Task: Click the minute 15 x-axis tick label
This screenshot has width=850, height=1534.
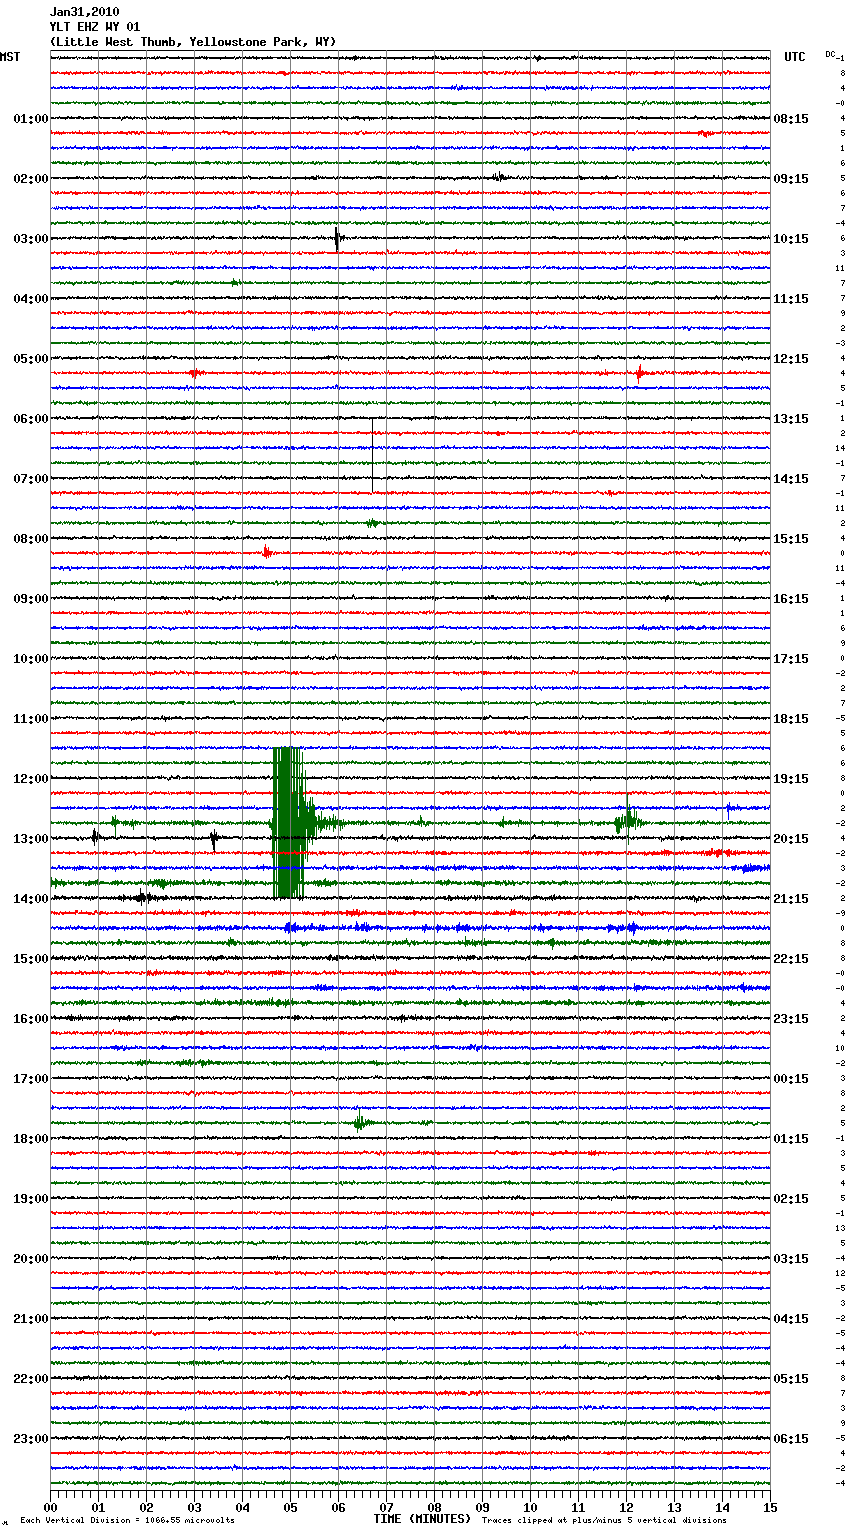Action: pos(770,1507)
